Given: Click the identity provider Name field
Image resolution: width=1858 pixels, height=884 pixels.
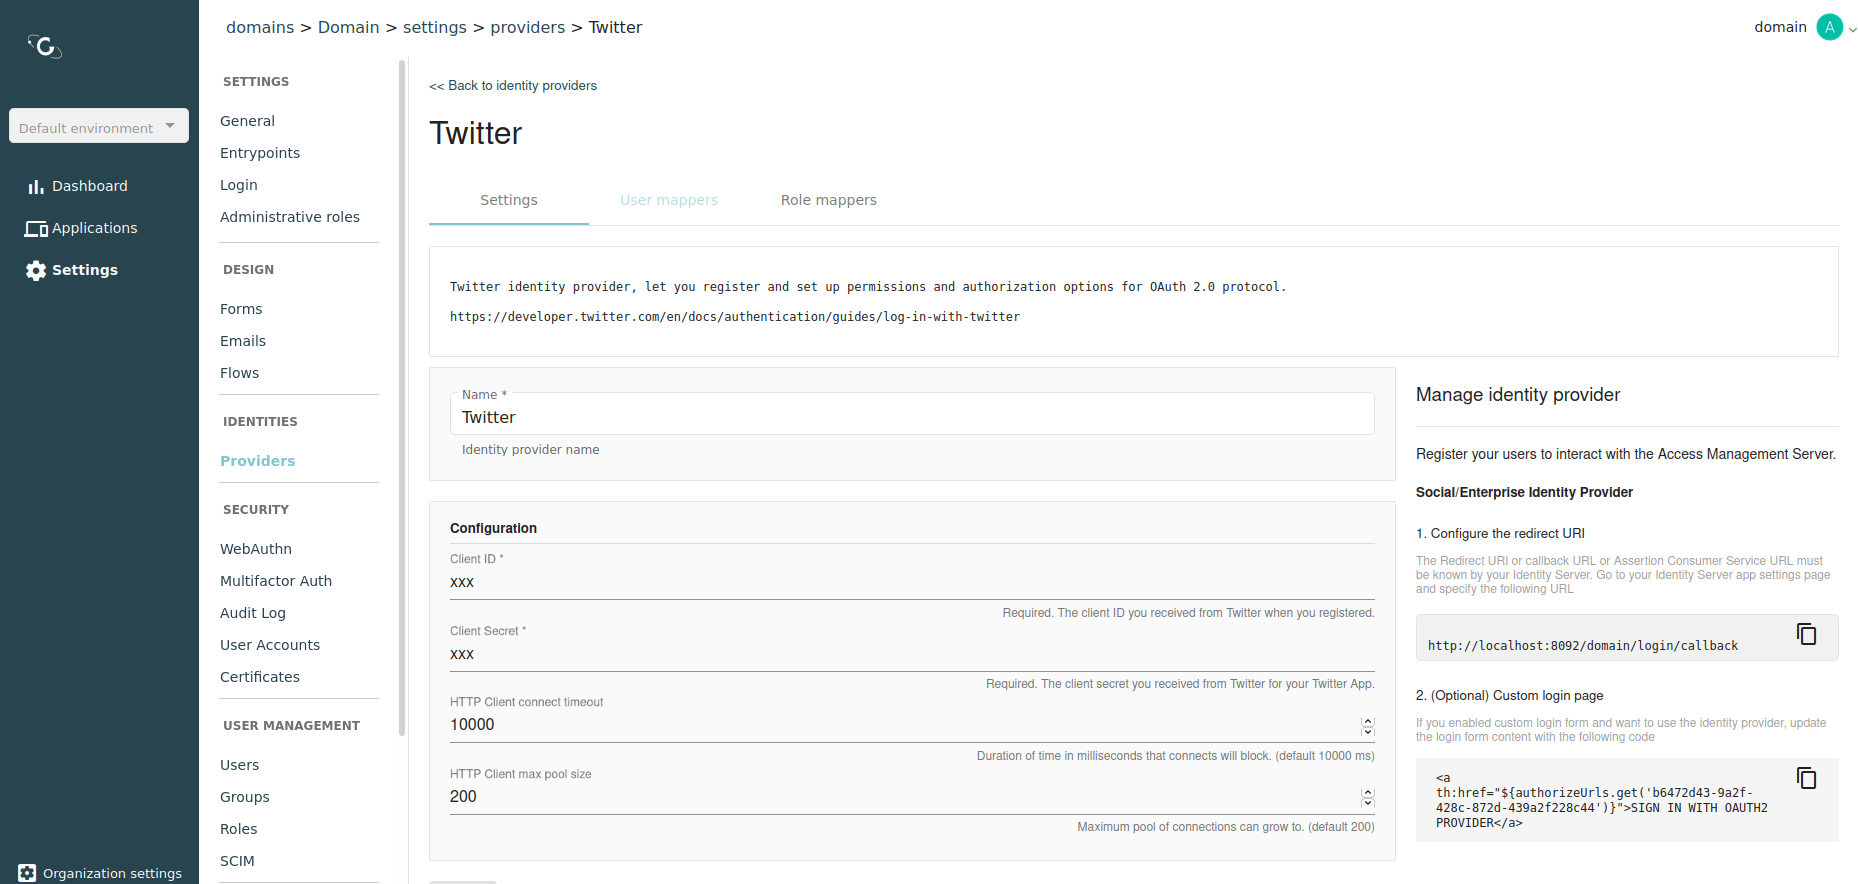Looking at the screenshot, I should [911, 417].
